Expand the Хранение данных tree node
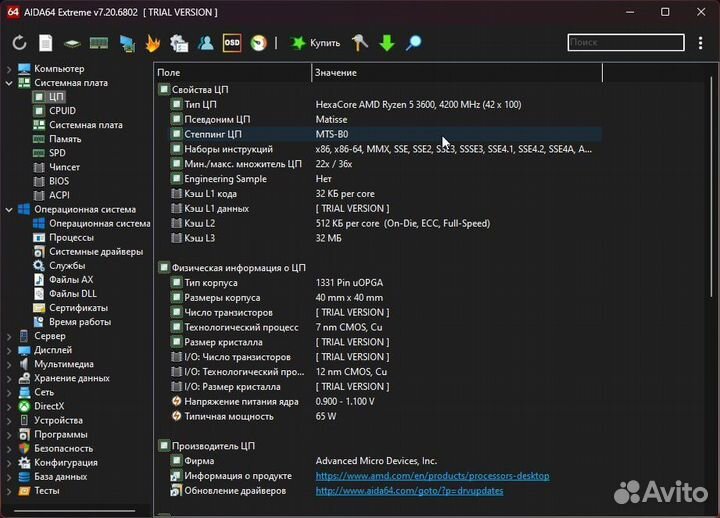This screenshot has width=720, height=518. (x=9, y=379)
